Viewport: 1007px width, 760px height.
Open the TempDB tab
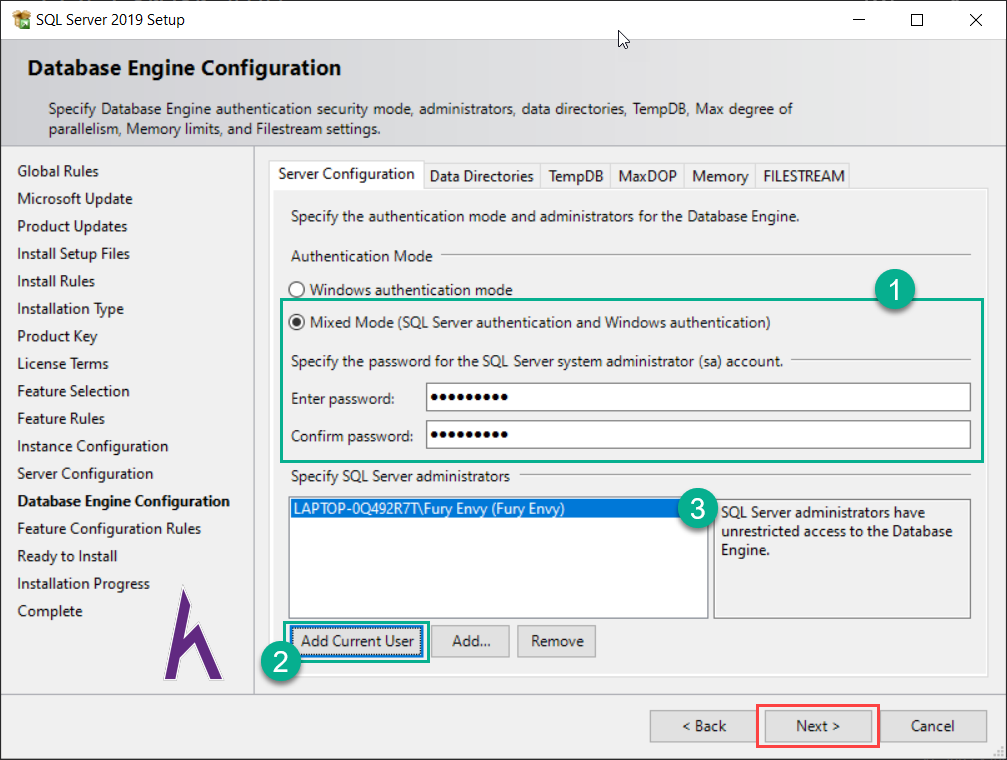[x=575, y=176]
